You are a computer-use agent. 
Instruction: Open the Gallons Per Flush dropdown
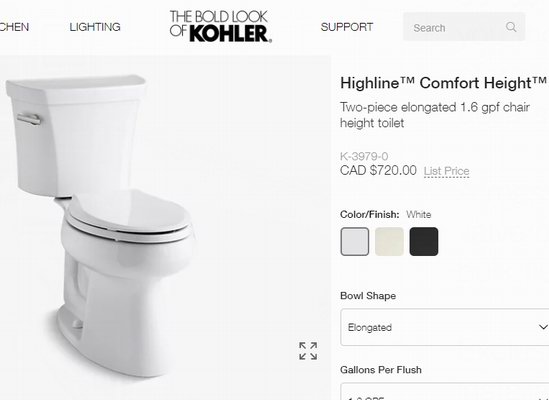445,392
